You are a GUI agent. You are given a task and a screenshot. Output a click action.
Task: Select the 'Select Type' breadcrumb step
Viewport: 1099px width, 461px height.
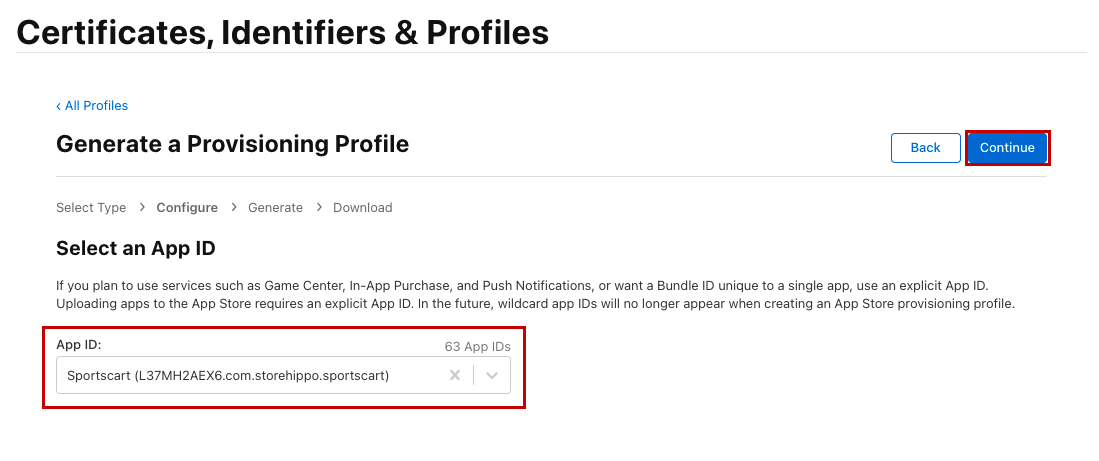91,208
